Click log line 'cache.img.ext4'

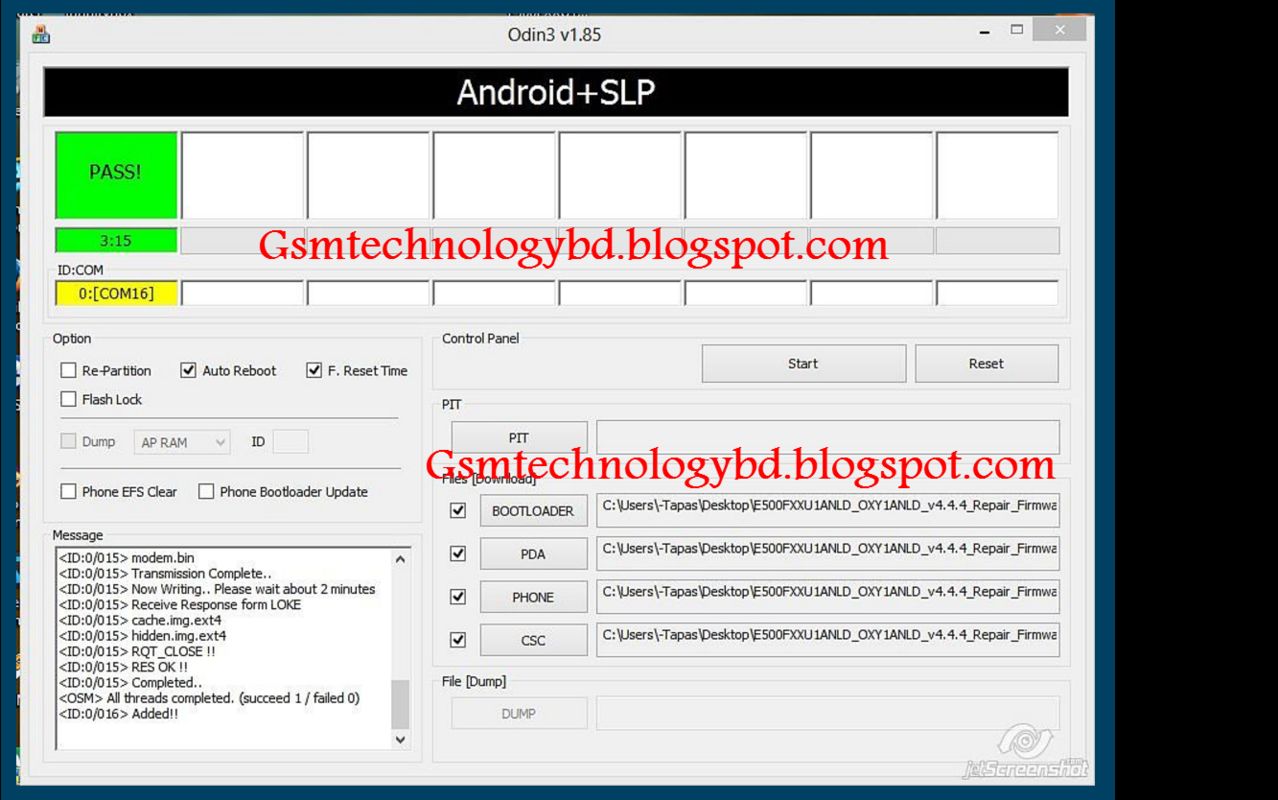140,620
